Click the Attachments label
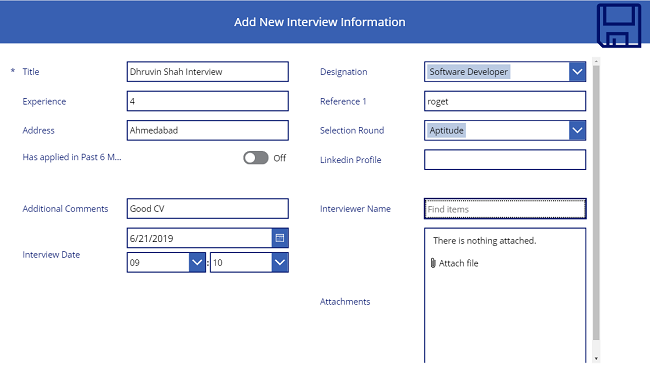Image resolution: width=650 pixels, height=372 pixels. 345,301
